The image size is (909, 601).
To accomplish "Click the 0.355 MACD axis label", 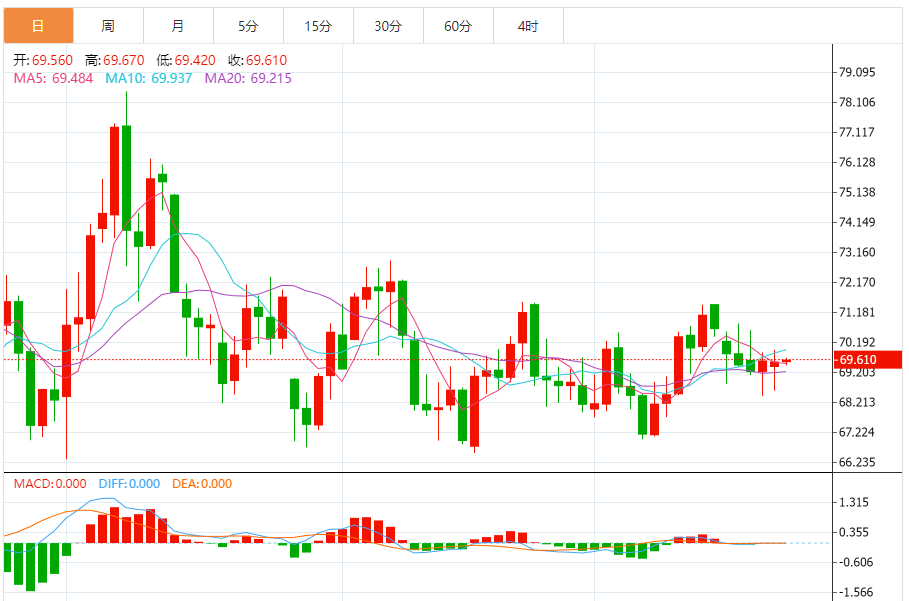I will (x=854, y=532).
